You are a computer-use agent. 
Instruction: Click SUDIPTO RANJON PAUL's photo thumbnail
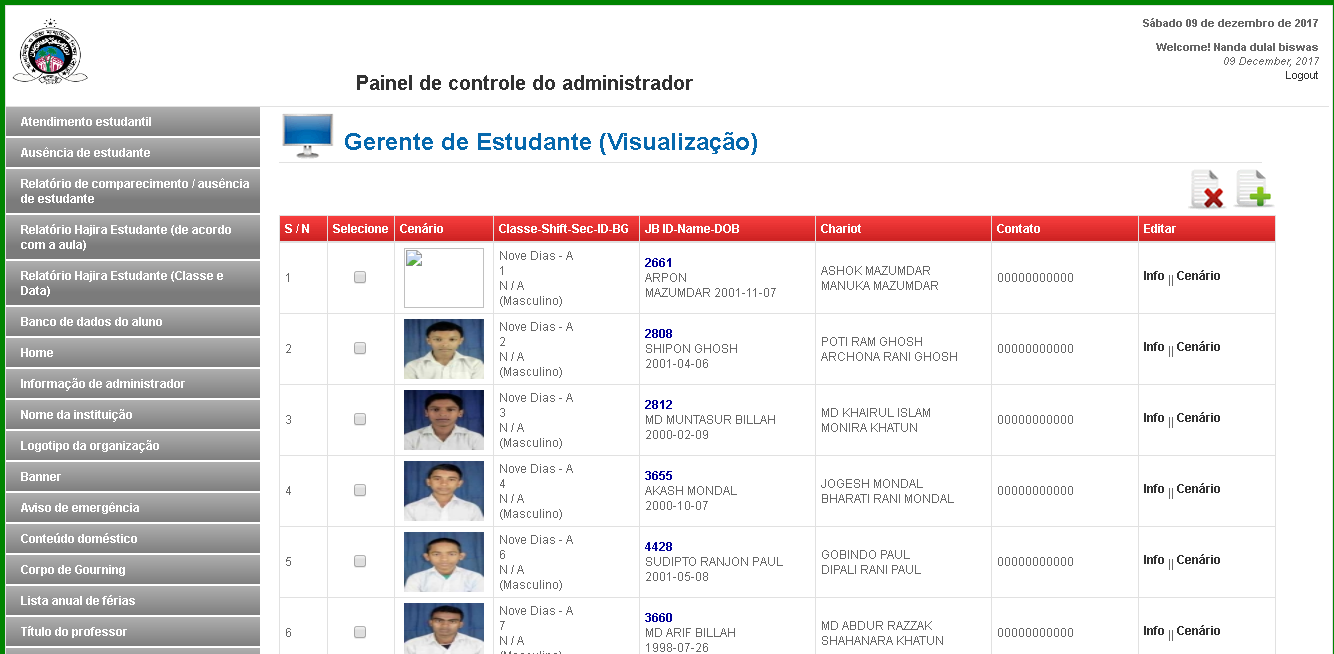tap(444, 562)
